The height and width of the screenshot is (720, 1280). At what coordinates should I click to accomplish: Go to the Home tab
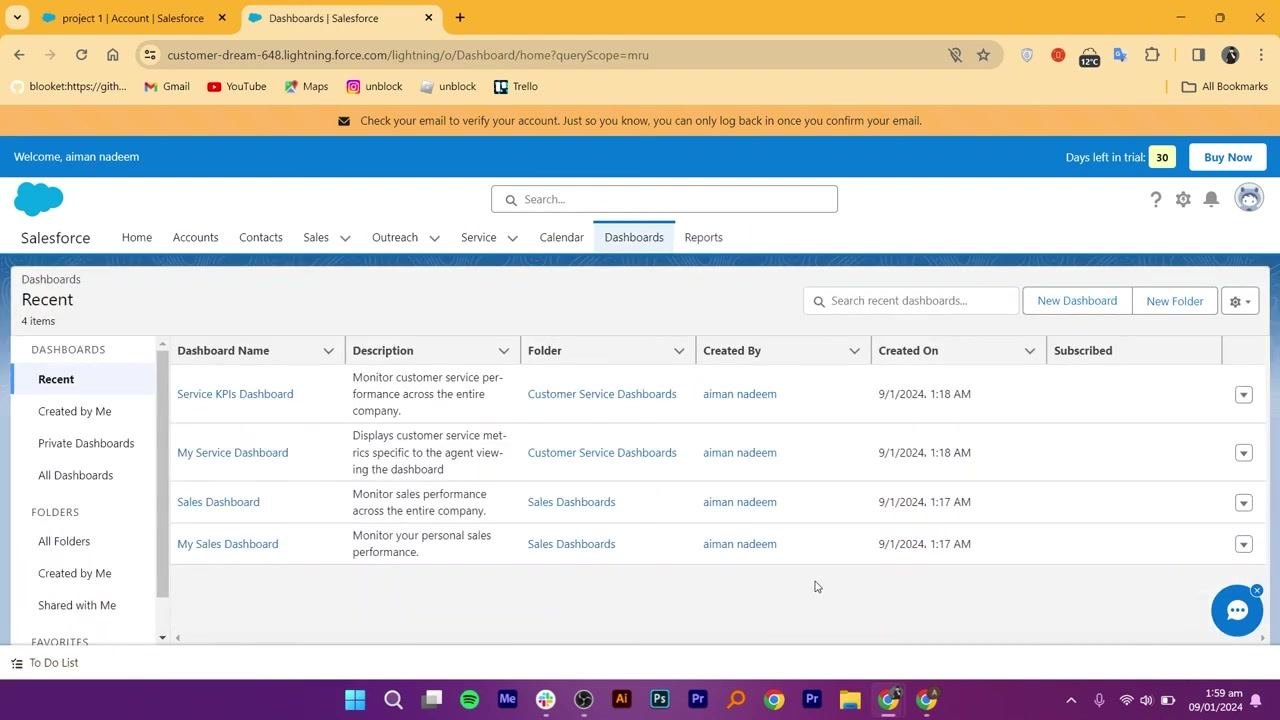137,238
